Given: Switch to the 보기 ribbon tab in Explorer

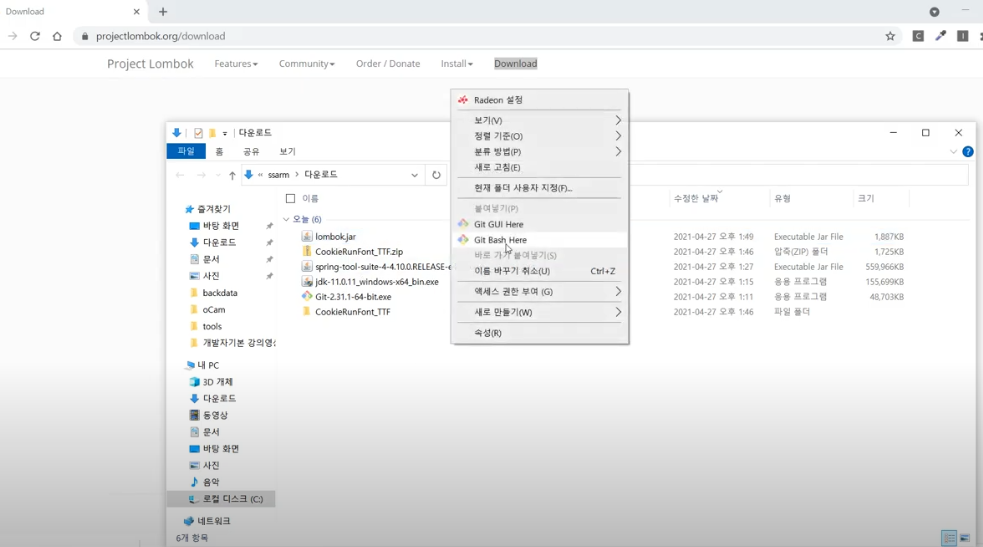Looking at the screenshot, I should (x=287, y=152).
